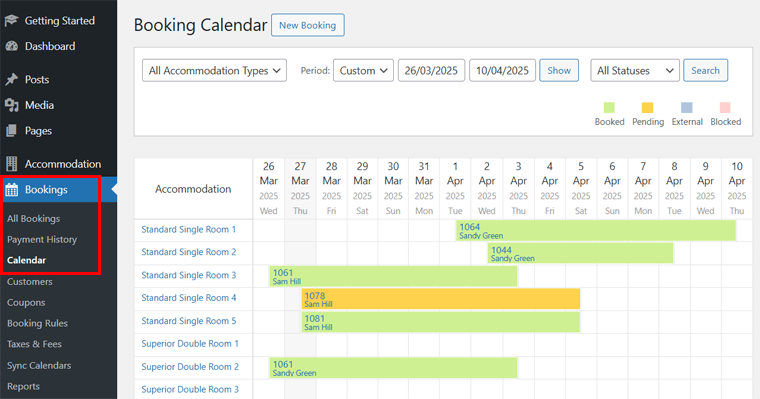Open the All Statuses dropdown
The height and width of the screenshot is (399, 760).
point(635,71)
